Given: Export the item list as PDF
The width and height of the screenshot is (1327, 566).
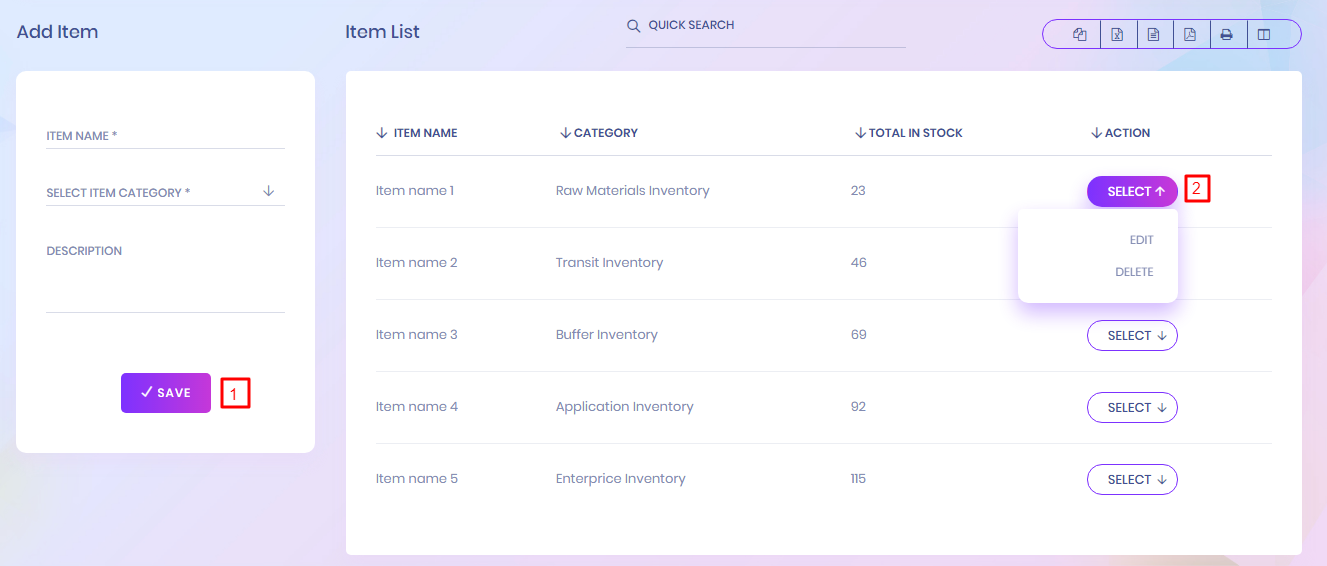Looking at the screenshot, I should [1190, 35].
